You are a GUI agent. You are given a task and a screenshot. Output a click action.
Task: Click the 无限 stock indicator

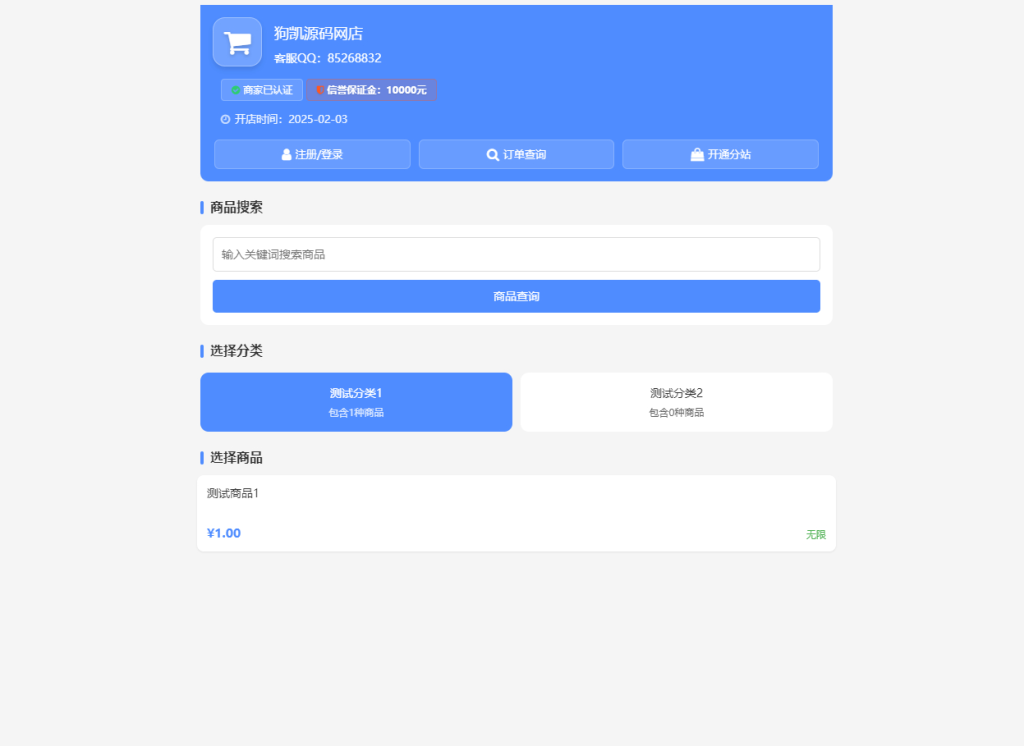814,533
